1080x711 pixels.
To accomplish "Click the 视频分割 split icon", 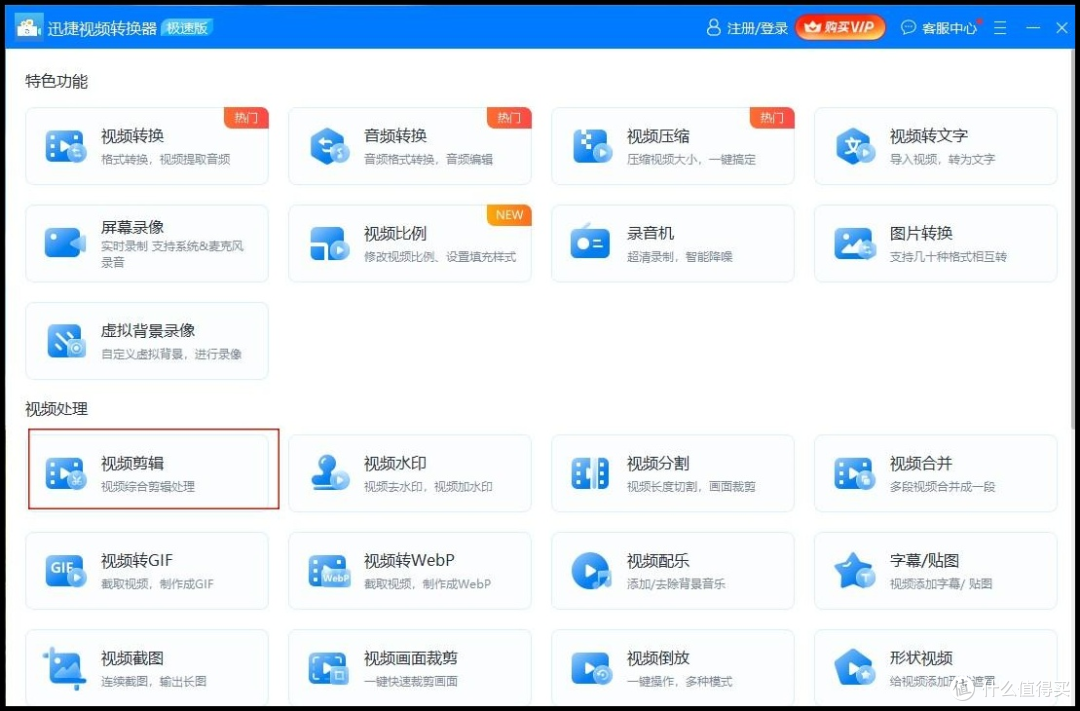I will coord(590,474).
